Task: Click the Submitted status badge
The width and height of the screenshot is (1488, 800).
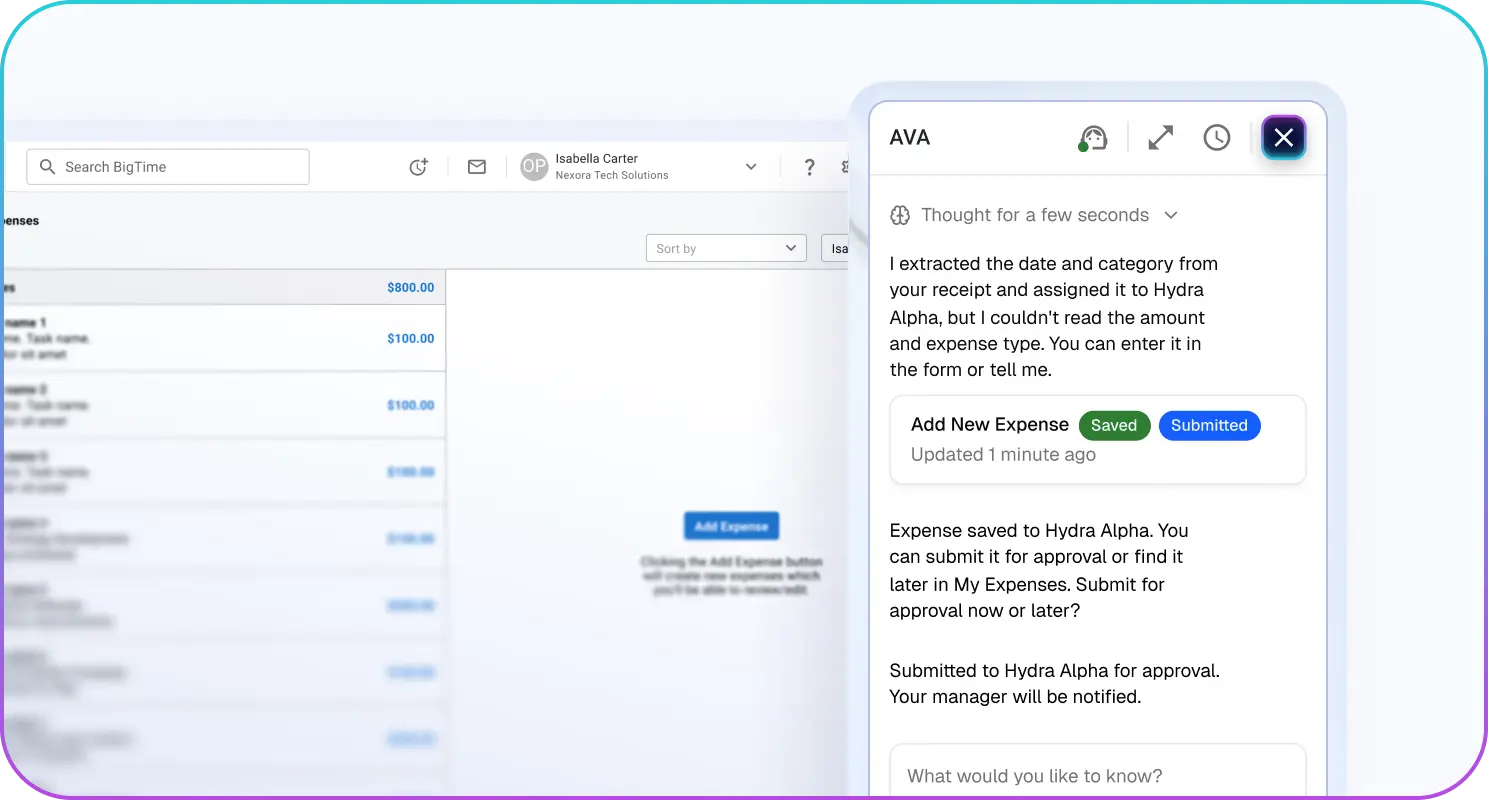Action: click(1209, 425)
